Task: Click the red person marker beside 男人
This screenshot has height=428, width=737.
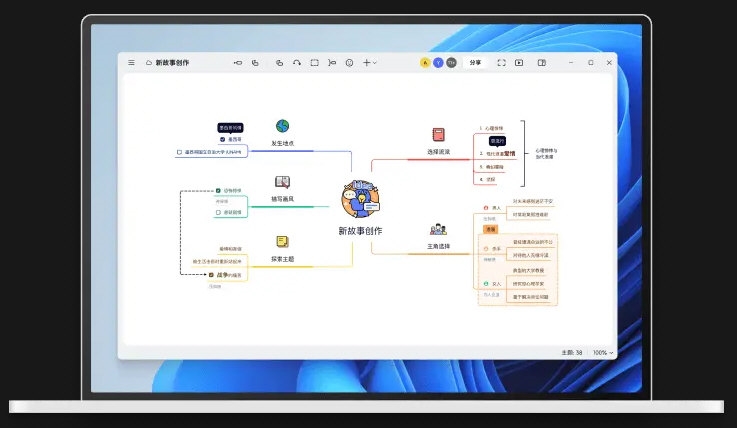Action: tap(486, 208)
